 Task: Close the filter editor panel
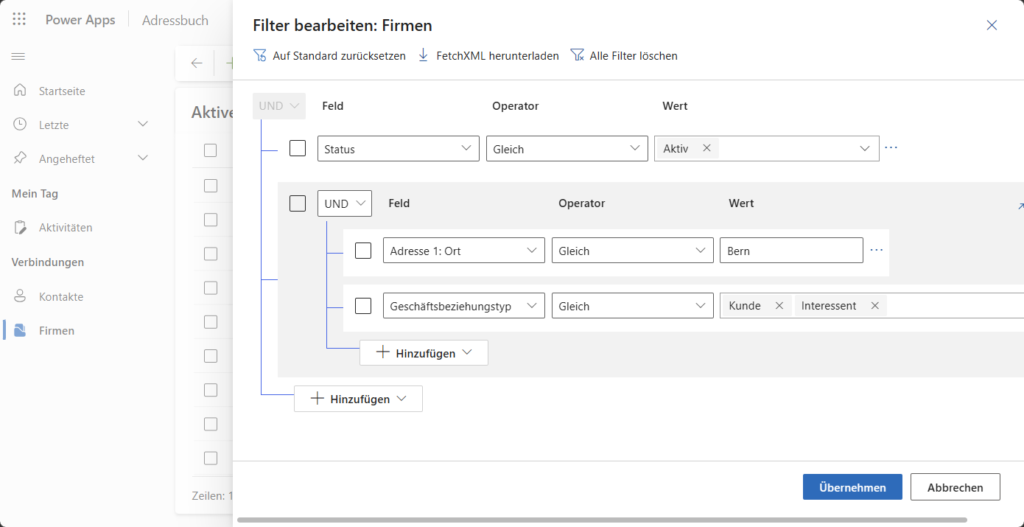point(992,25)
